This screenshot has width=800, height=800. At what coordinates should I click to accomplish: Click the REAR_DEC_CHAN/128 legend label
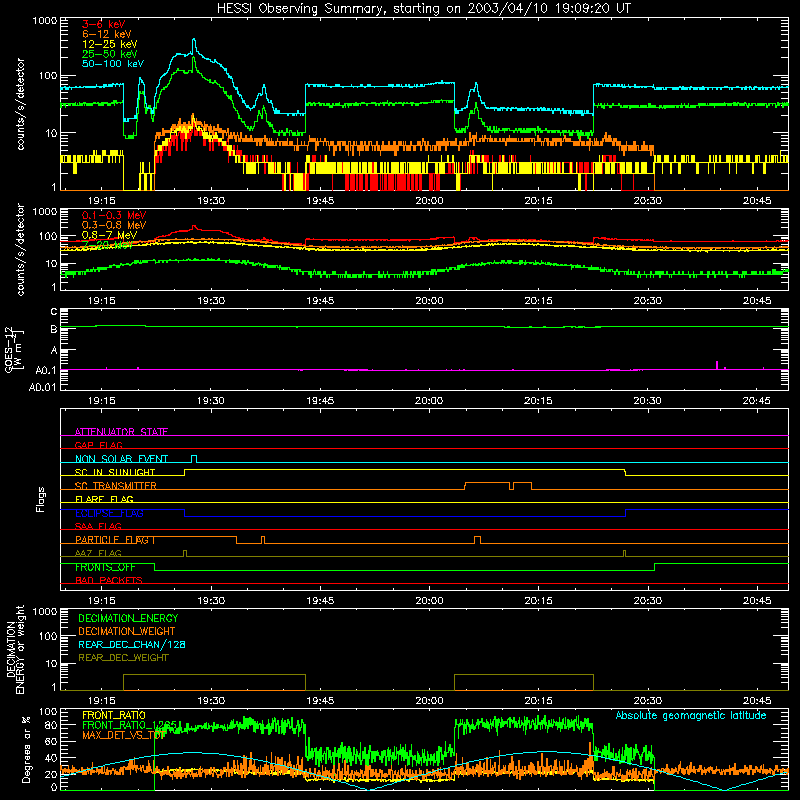(x=132, y=645)
